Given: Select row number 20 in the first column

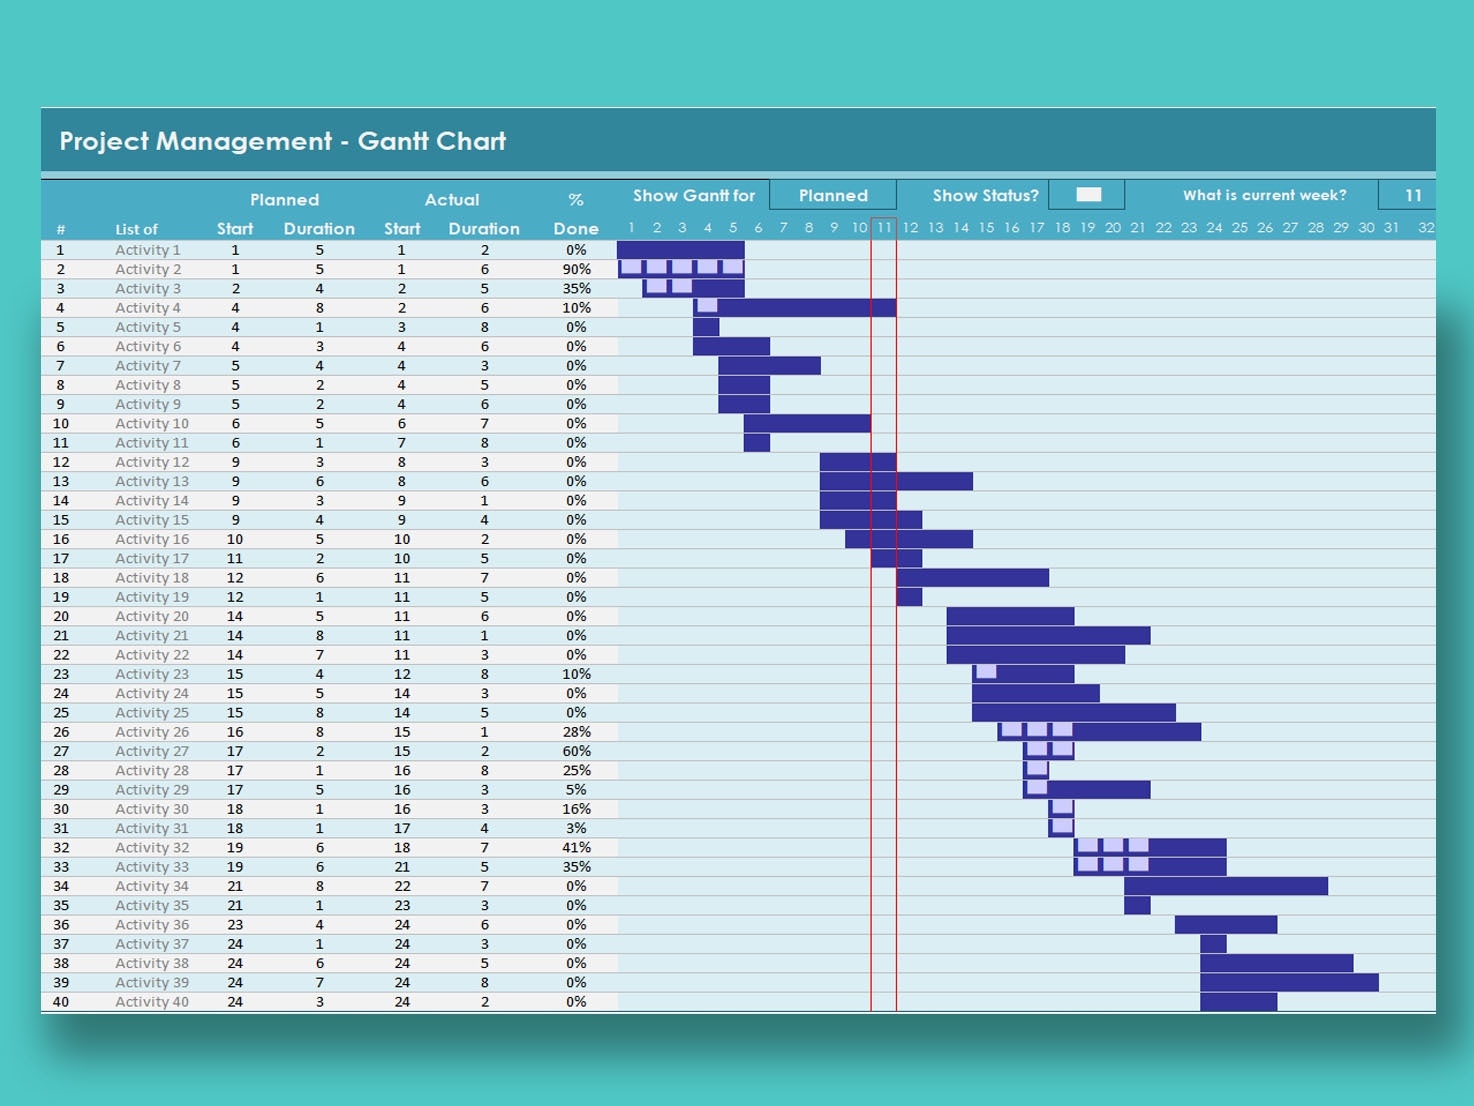Looking at the screenshot, I should tap(61, 616).
